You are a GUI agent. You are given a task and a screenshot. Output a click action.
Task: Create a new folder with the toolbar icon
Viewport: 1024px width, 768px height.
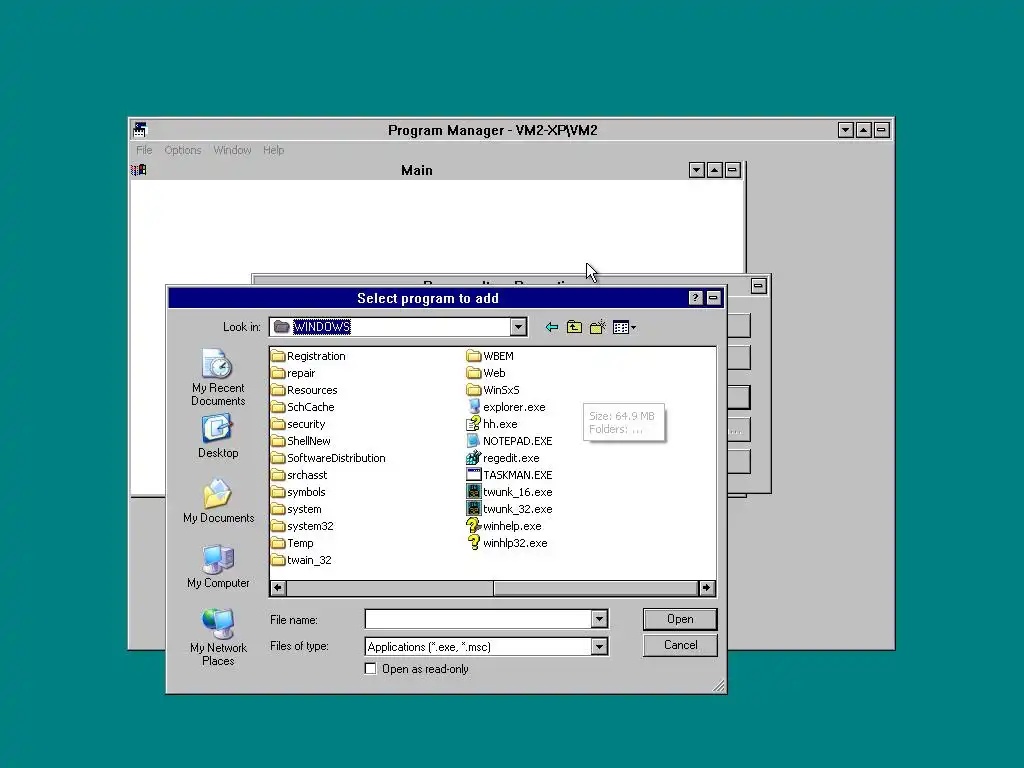coord(598,327)
